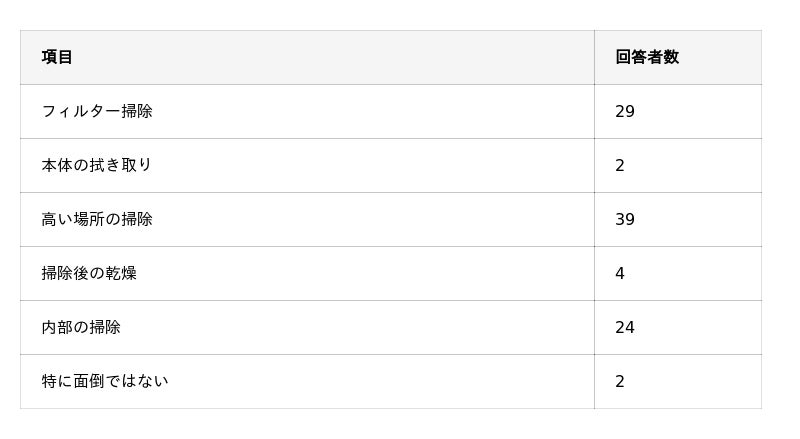
Task: Click the value 39 for 高い場所の掃除
Action: click(624, 220)
